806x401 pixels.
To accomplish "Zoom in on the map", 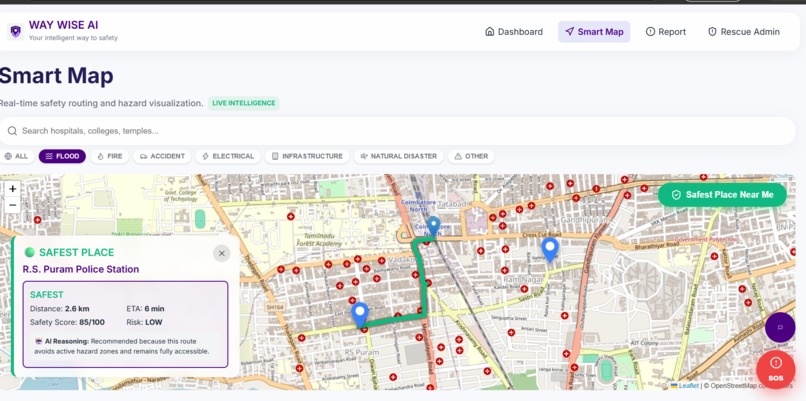I will [x=12, y=189].
